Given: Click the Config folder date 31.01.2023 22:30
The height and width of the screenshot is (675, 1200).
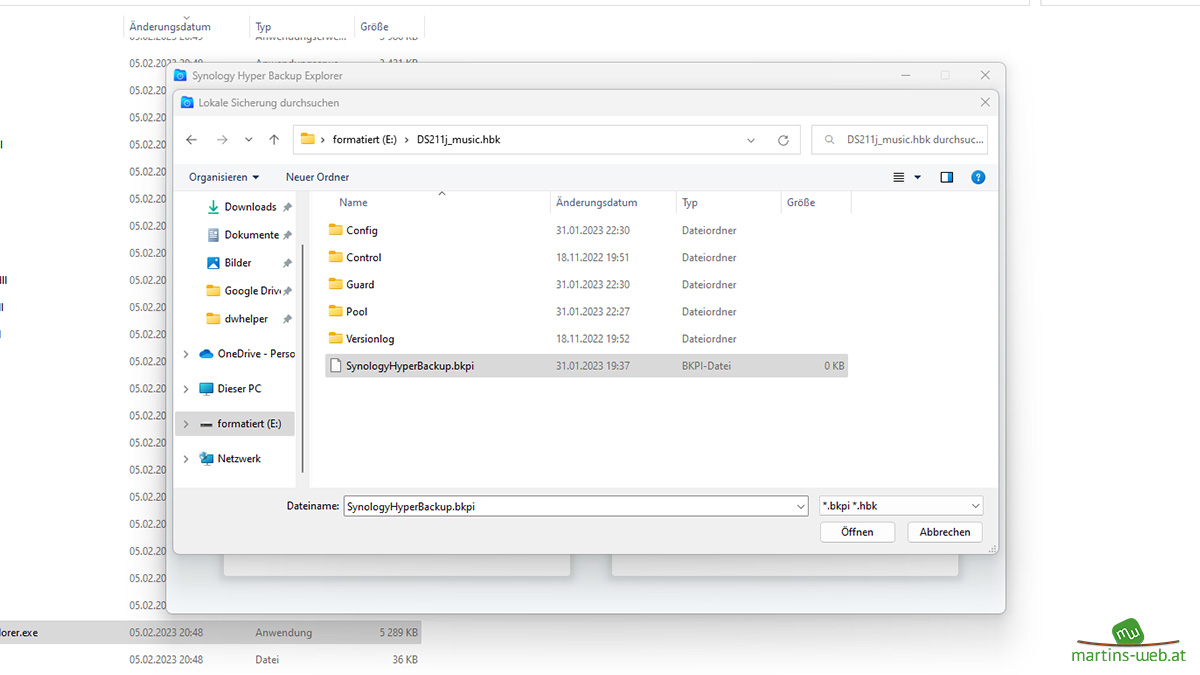Looking at the screenshot, I should pos(593,230).
